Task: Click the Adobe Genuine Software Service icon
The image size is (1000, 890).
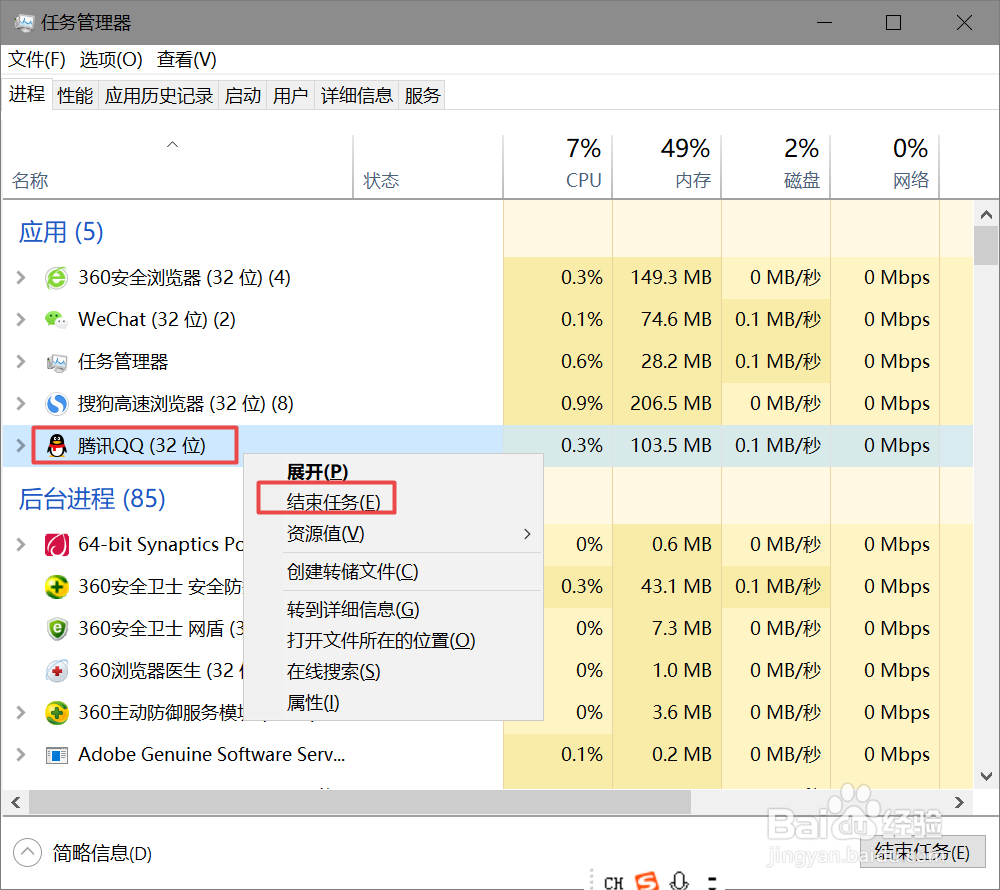Action: (56, 755)
